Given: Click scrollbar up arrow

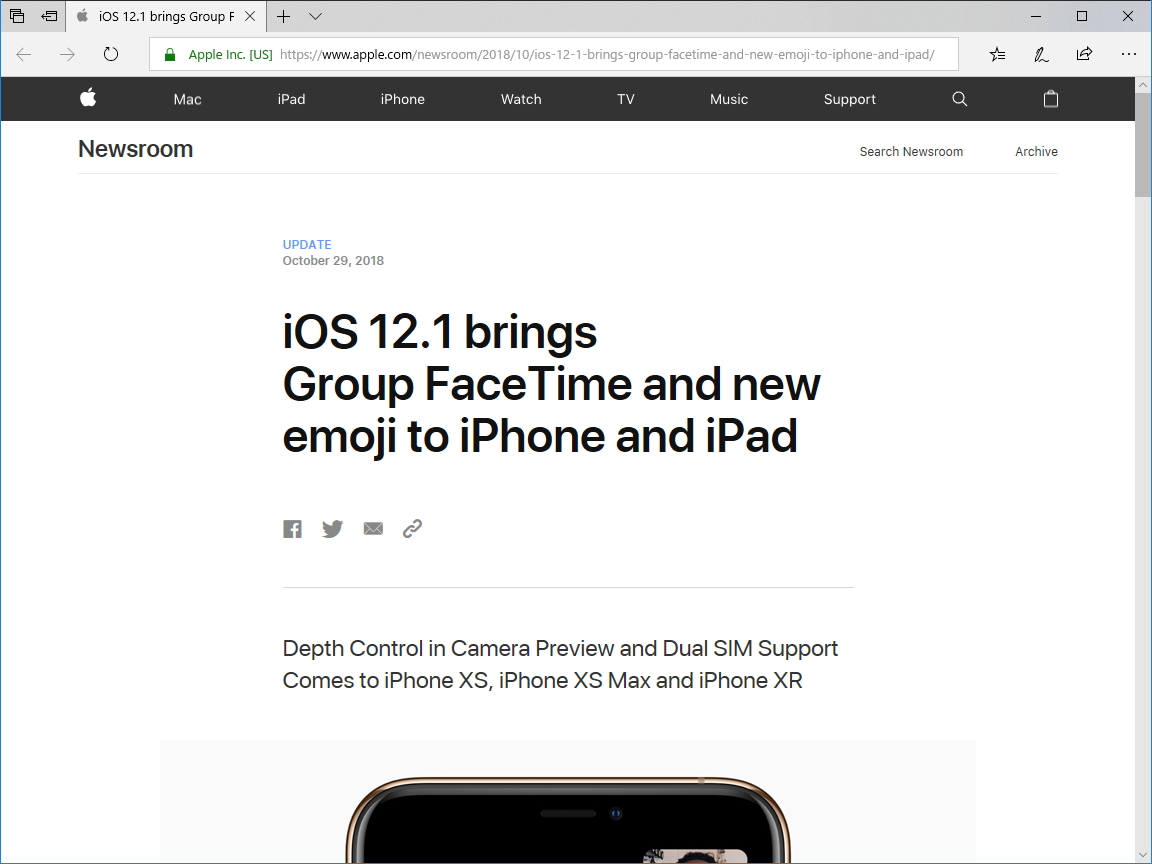Looking at the screenshot, I should pyautogui.click(x=1142, y=84).
